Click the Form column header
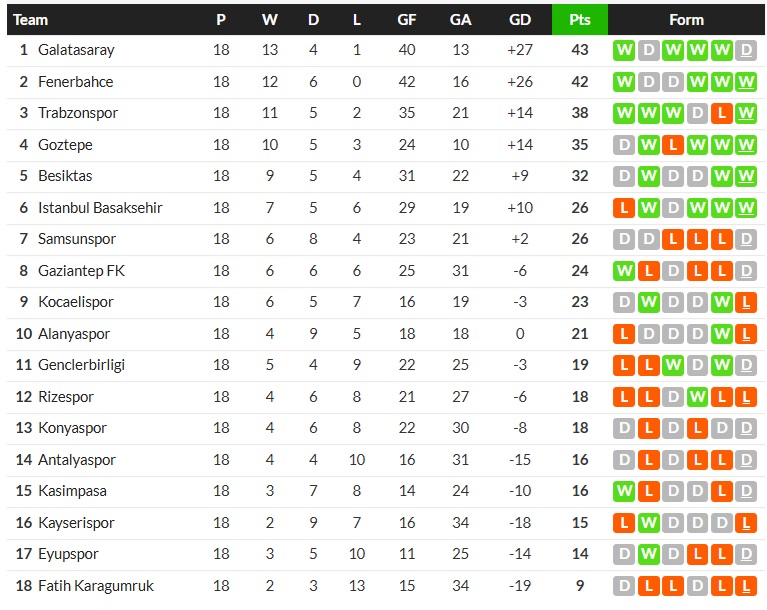Screen dimensions: 767x610 686,20
